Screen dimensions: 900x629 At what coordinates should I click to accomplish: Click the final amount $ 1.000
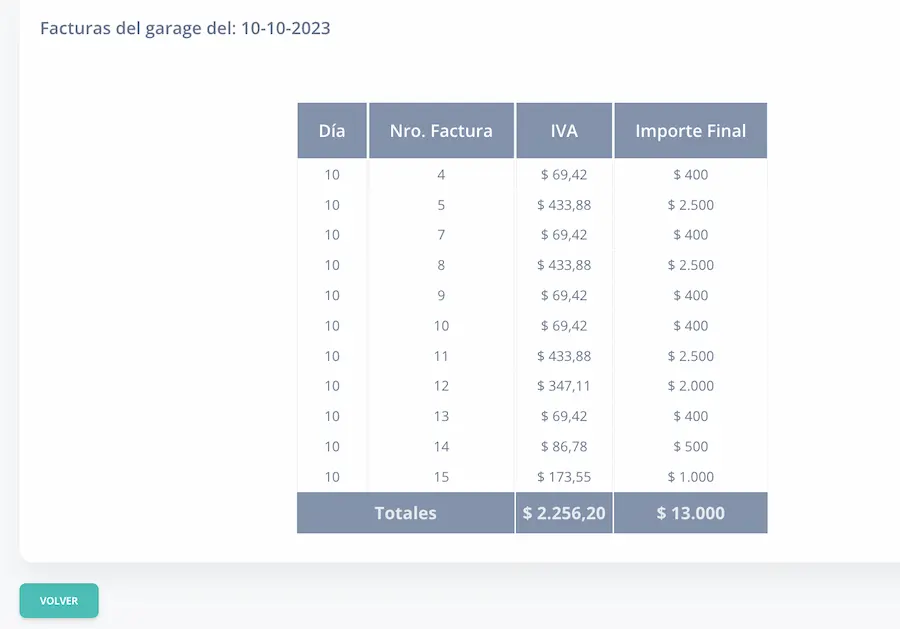click(x=690, y=477)
